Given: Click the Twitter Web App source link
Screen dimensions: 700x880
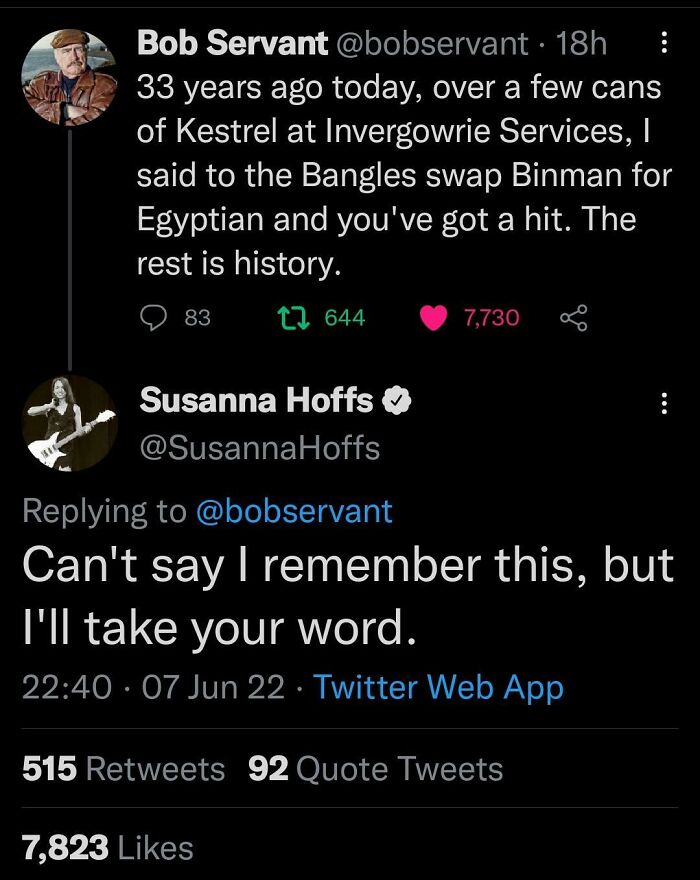Looking at the screenshot, I should [438, 688].
